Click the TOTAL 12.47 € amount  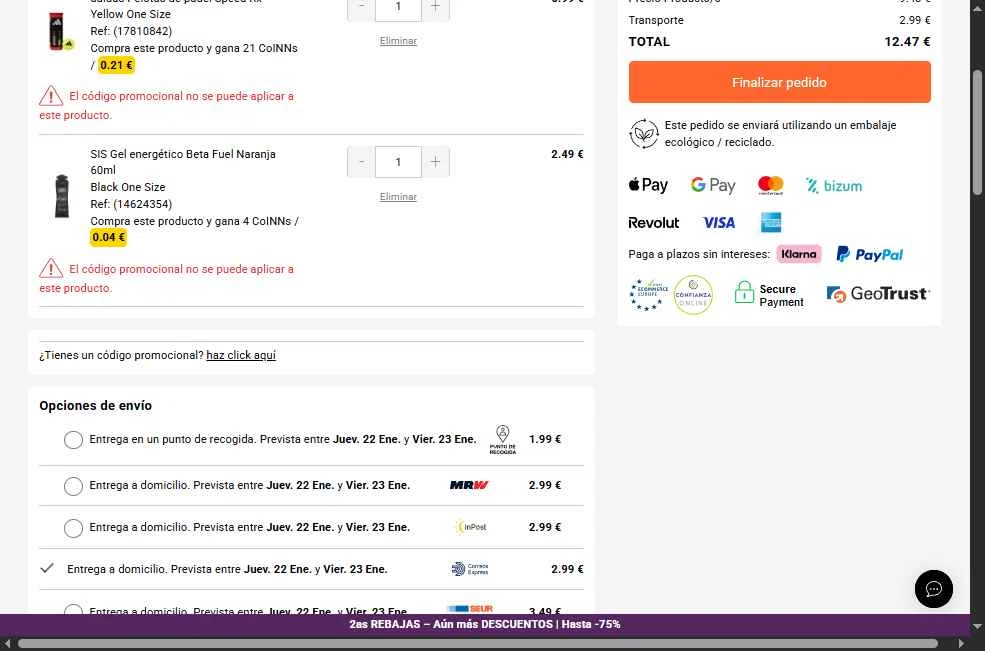click(907, 41)
